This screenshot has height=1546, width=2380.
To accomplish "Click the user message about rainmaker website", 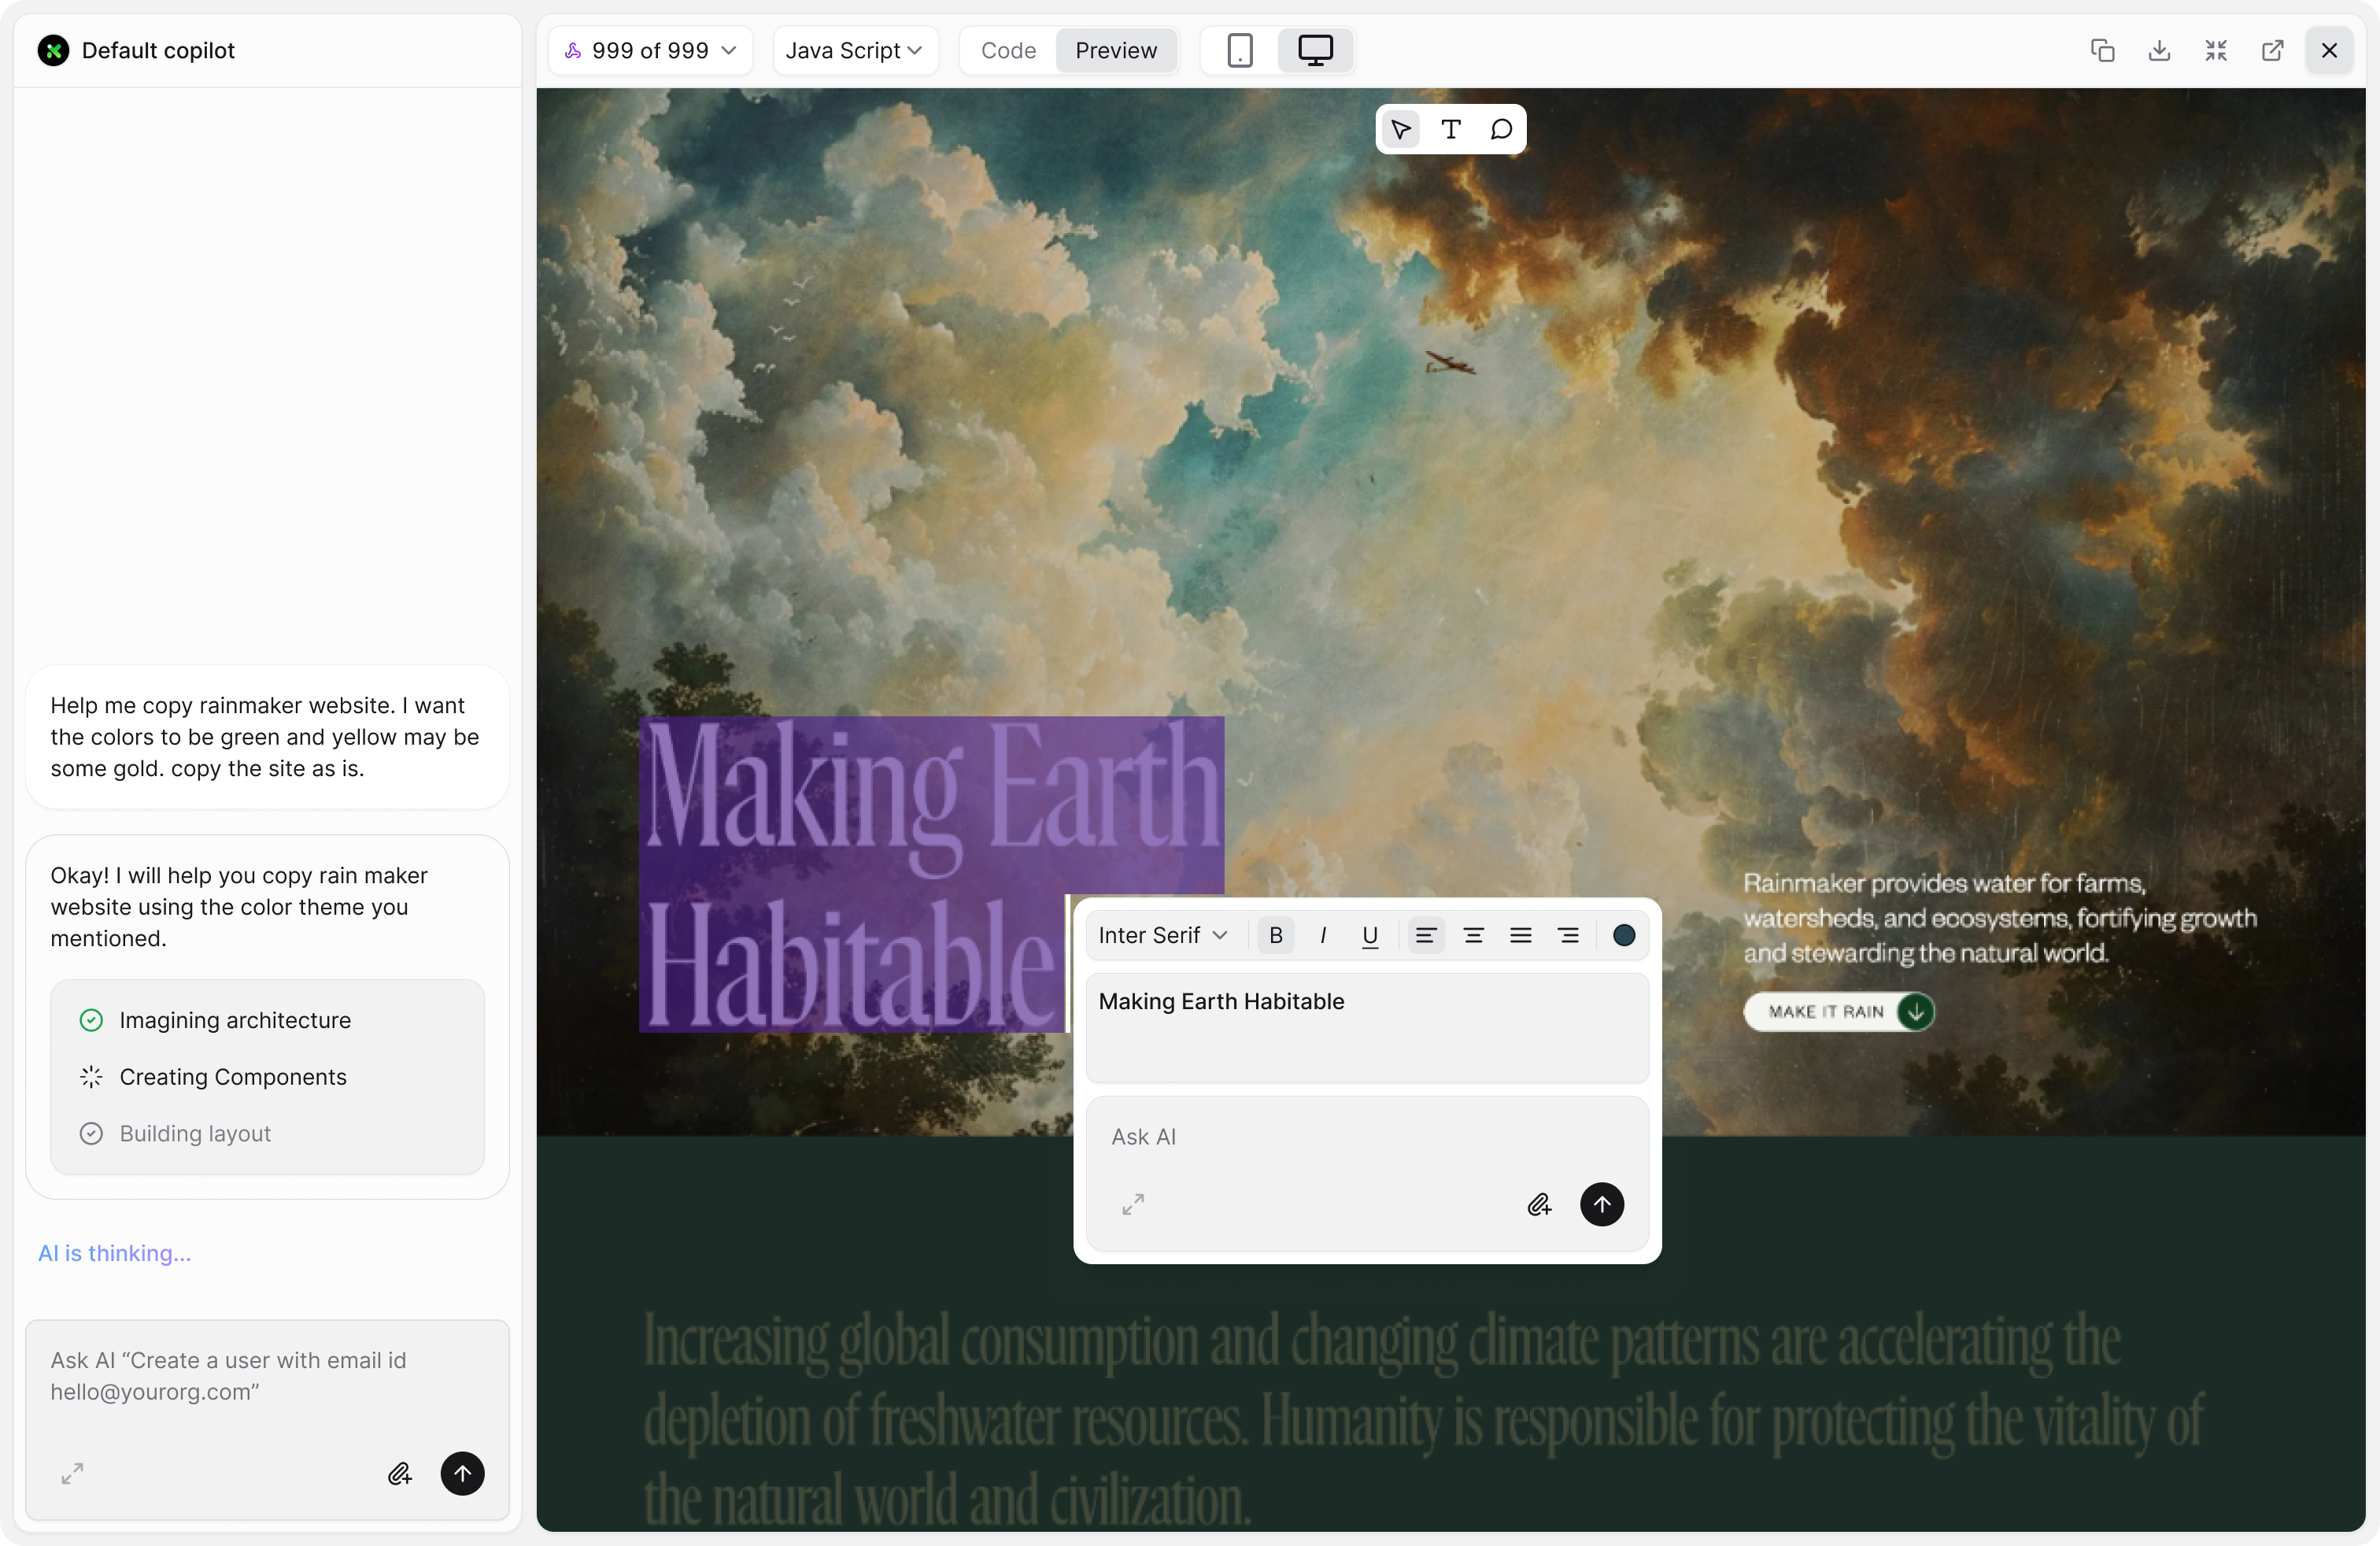I will coord(267,737).
